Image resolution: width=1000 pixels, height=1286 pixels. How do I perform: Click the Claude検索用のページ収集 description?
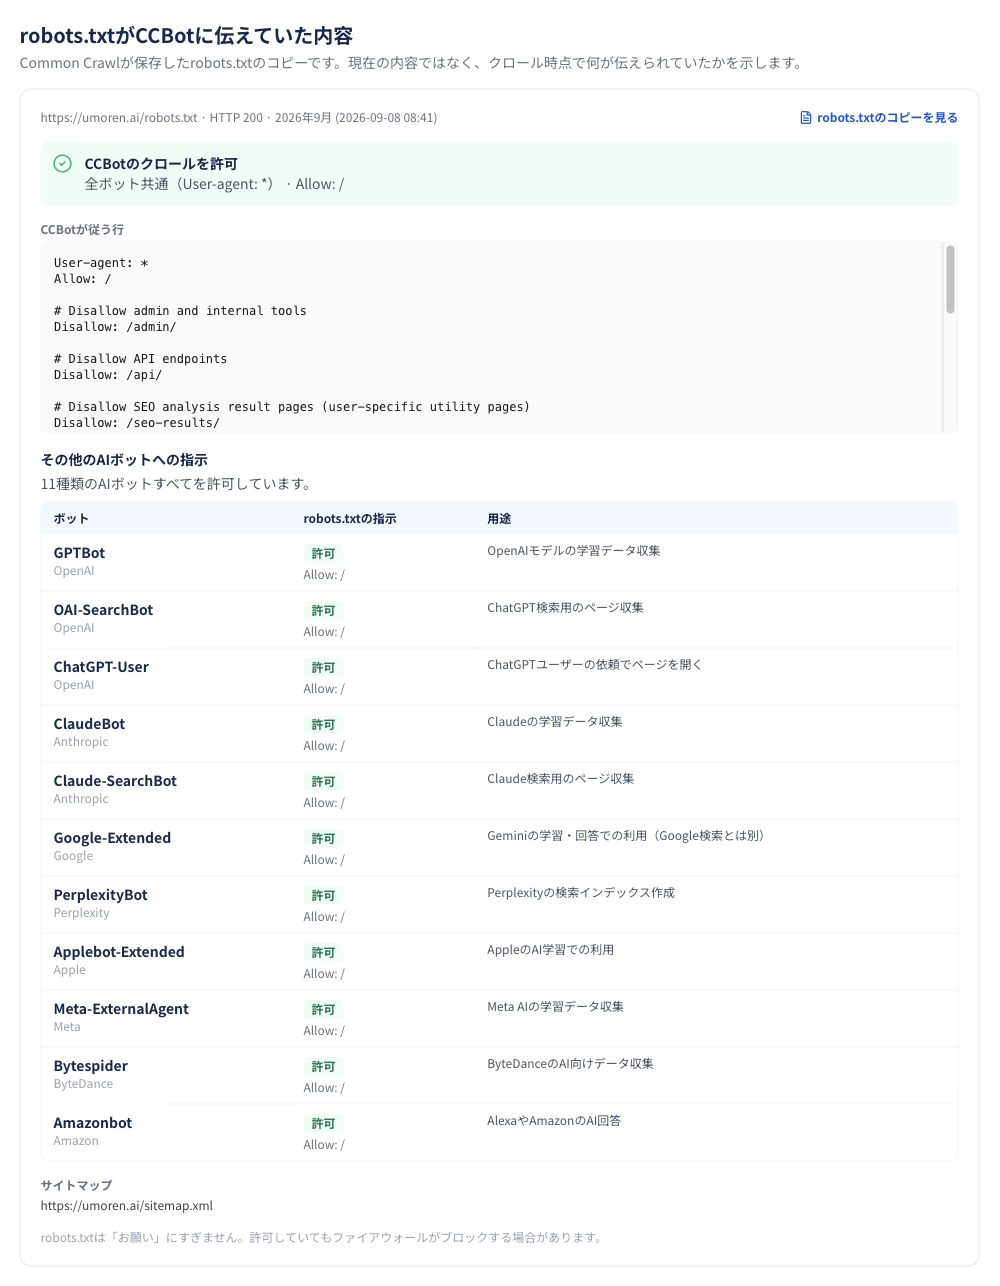coord(561,779)
